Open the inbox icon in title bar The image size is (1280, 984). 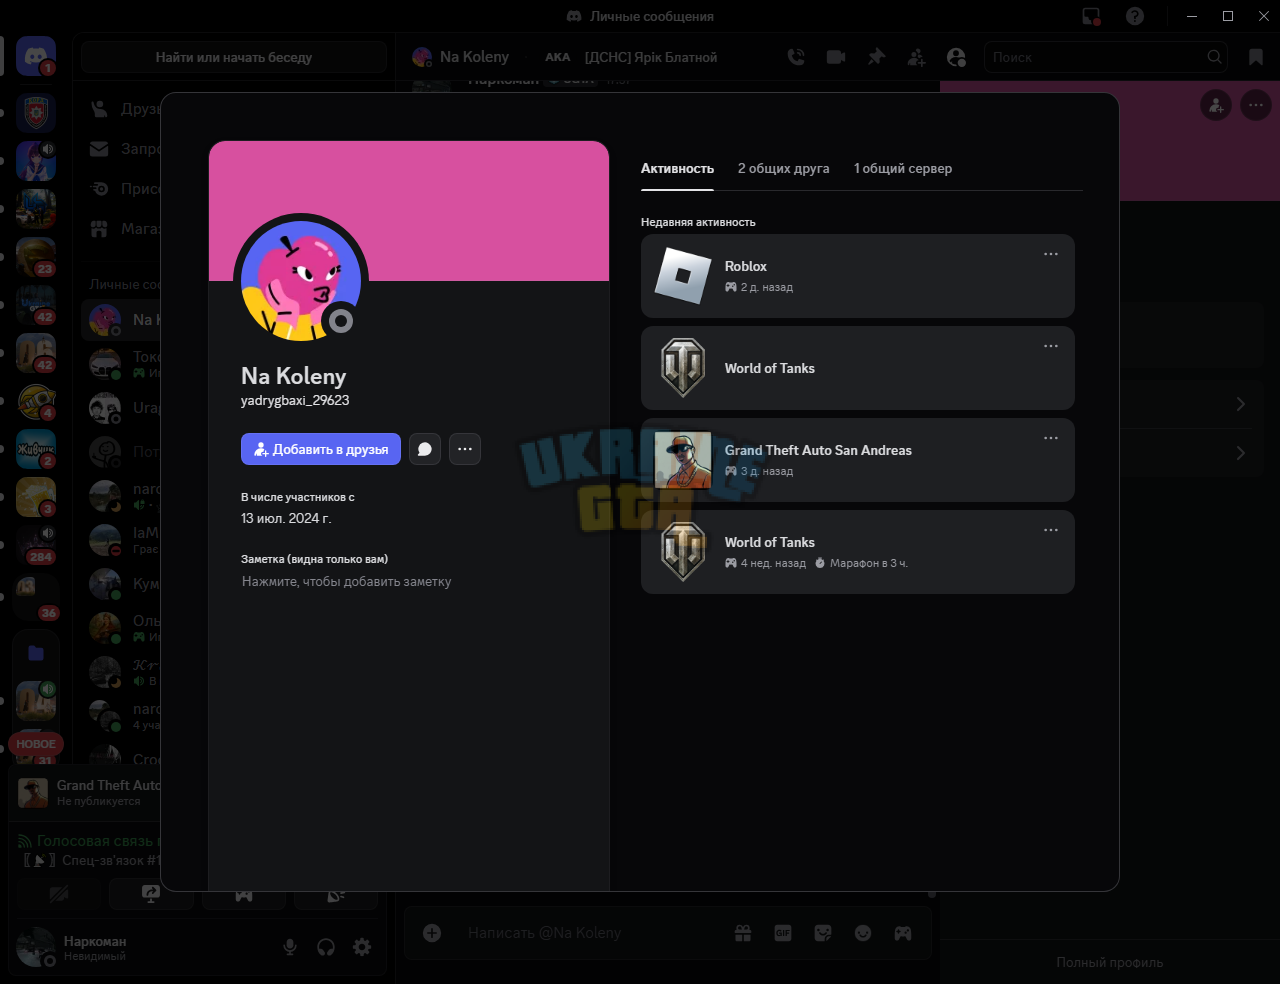click(x=1091, y=16)
